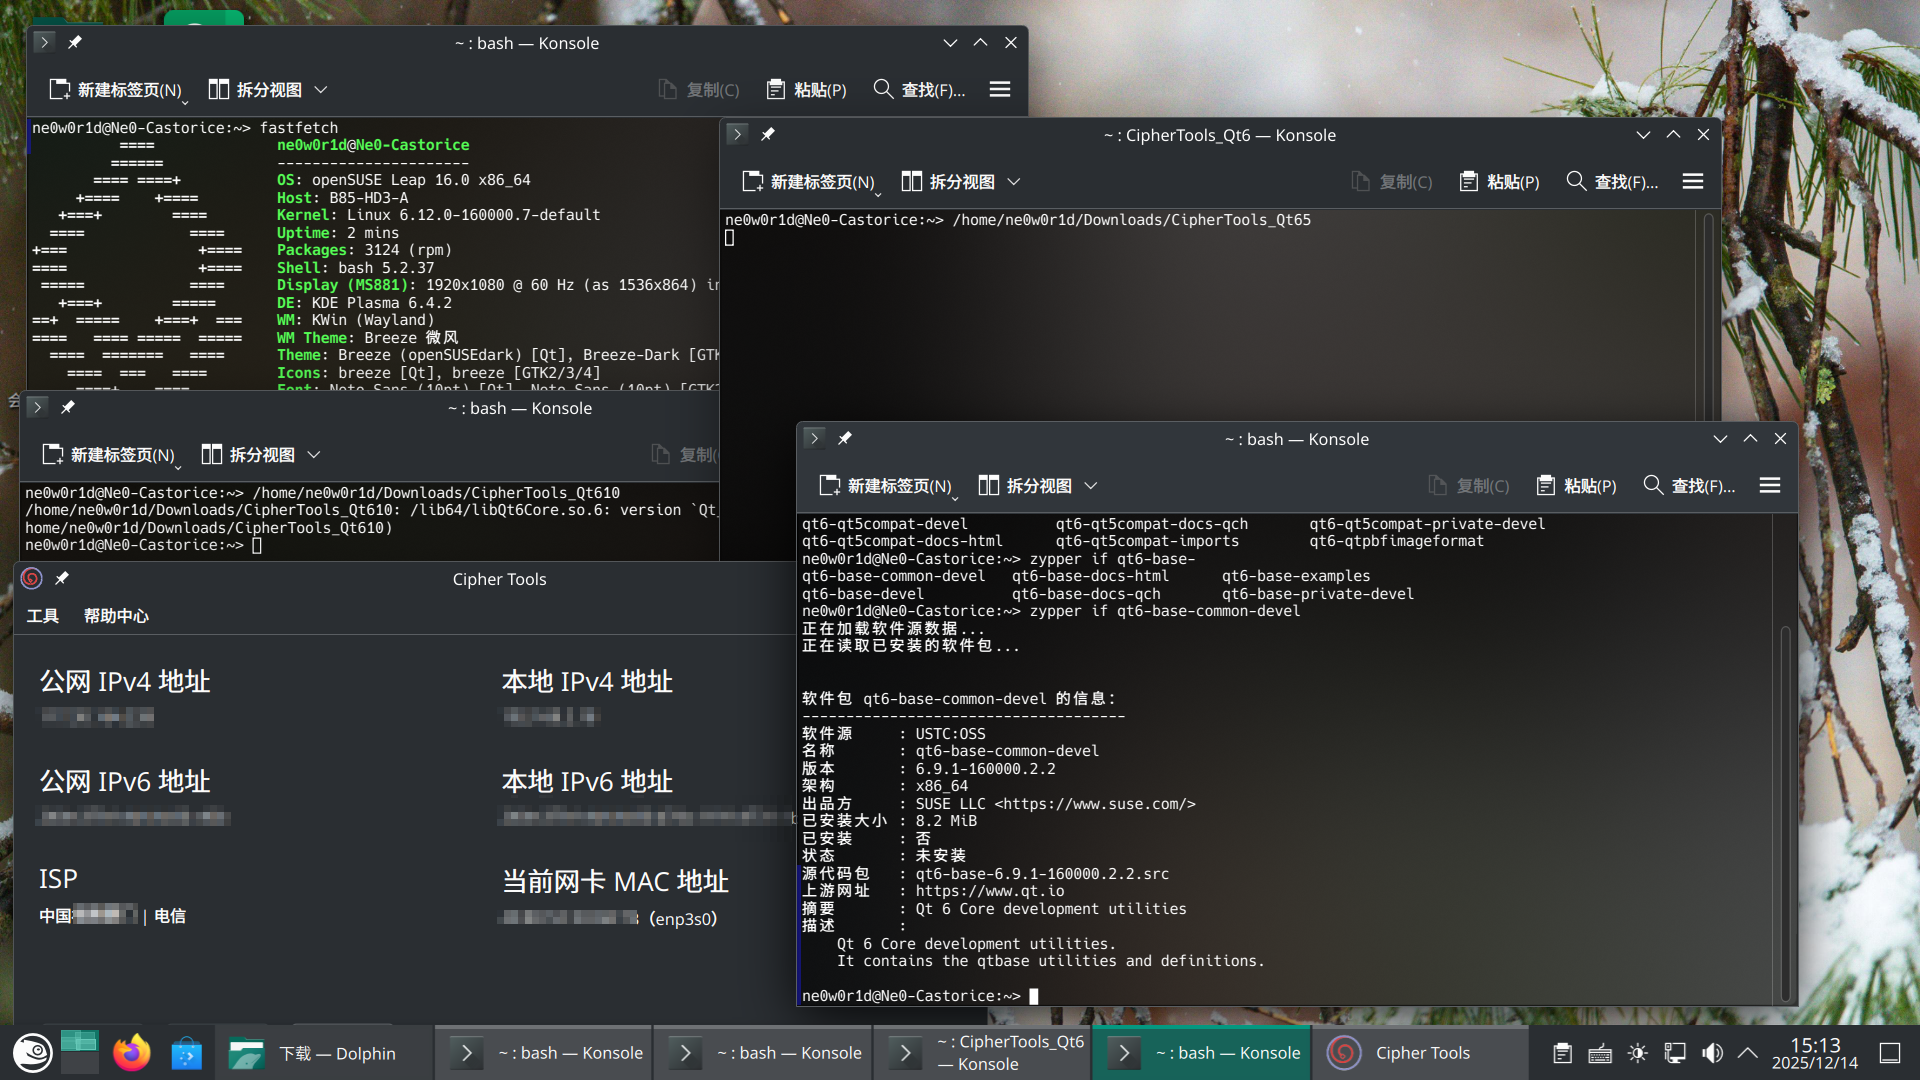Open the 帮助中心 menu in Cipher Tools

(x=116, y=616)
